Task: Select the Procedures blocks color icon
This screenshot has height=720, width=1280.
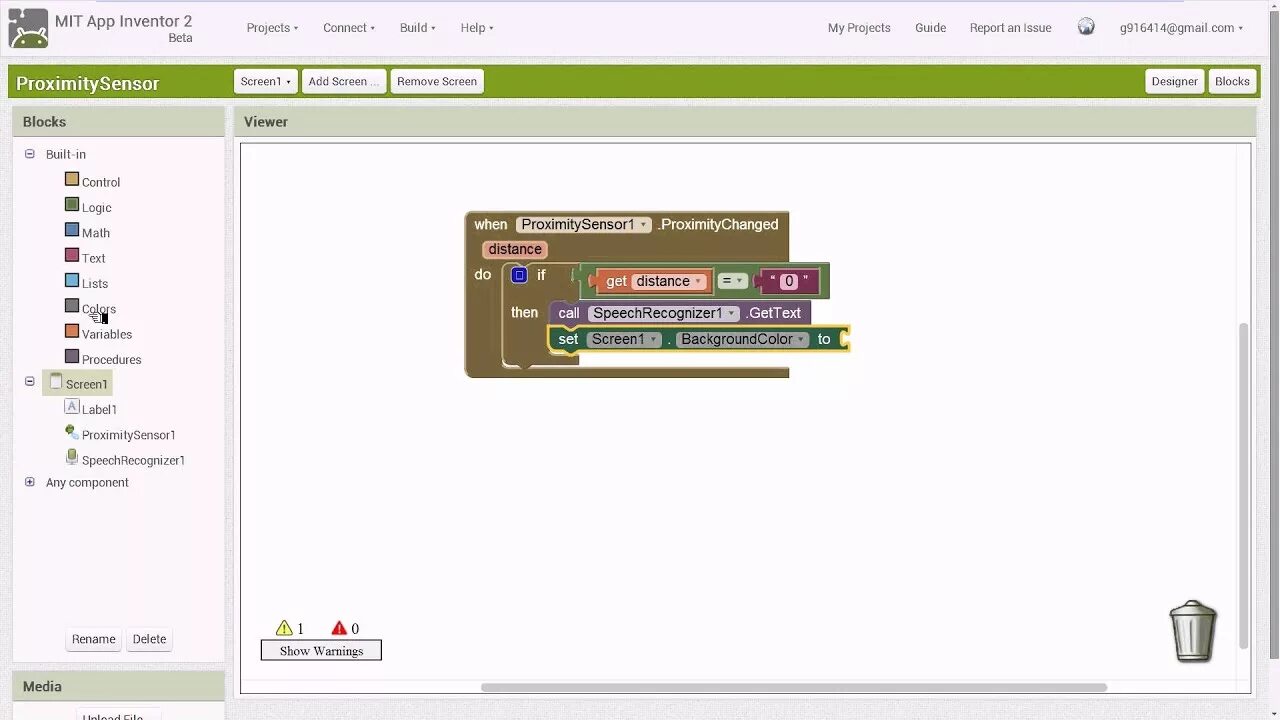Action: [72, 356]
